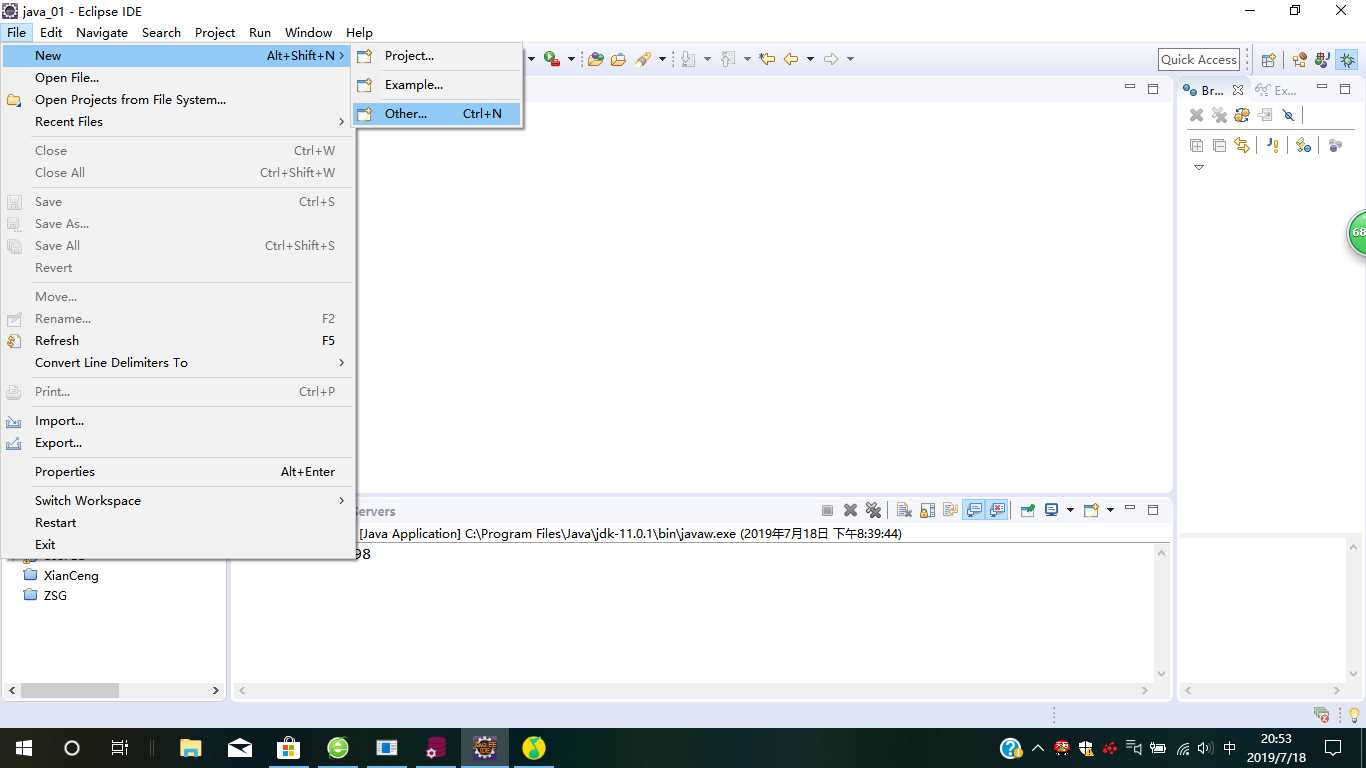Click Add Java Exception Breakpoint icon

(1273, 145)
